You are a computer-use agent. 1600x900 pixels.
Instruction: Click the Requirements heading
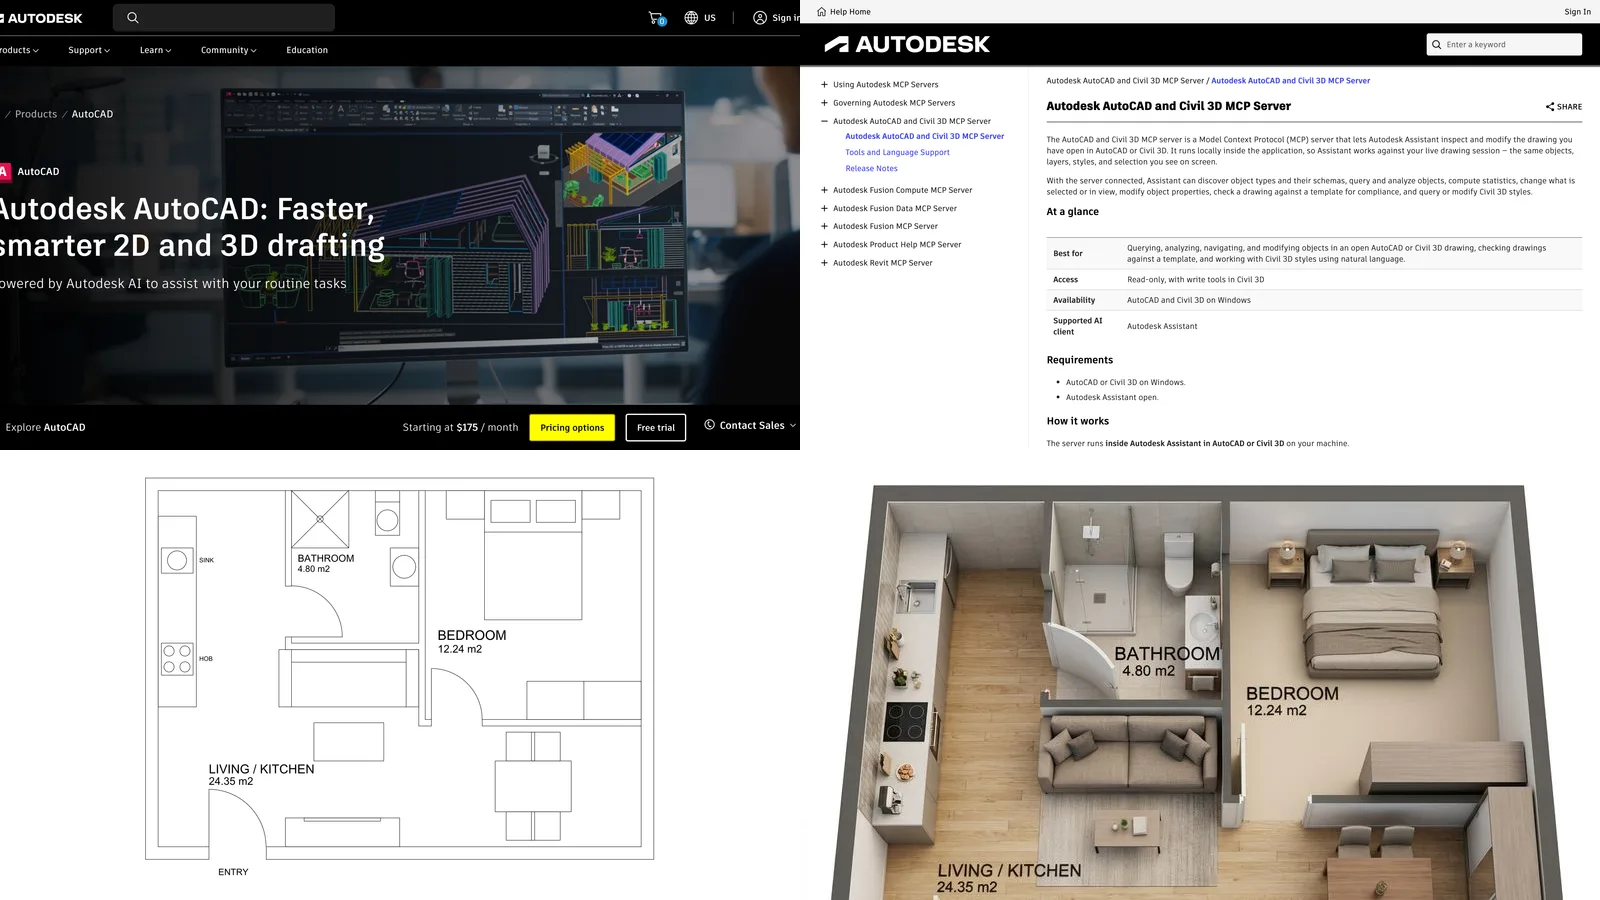tap(1079, 360)
